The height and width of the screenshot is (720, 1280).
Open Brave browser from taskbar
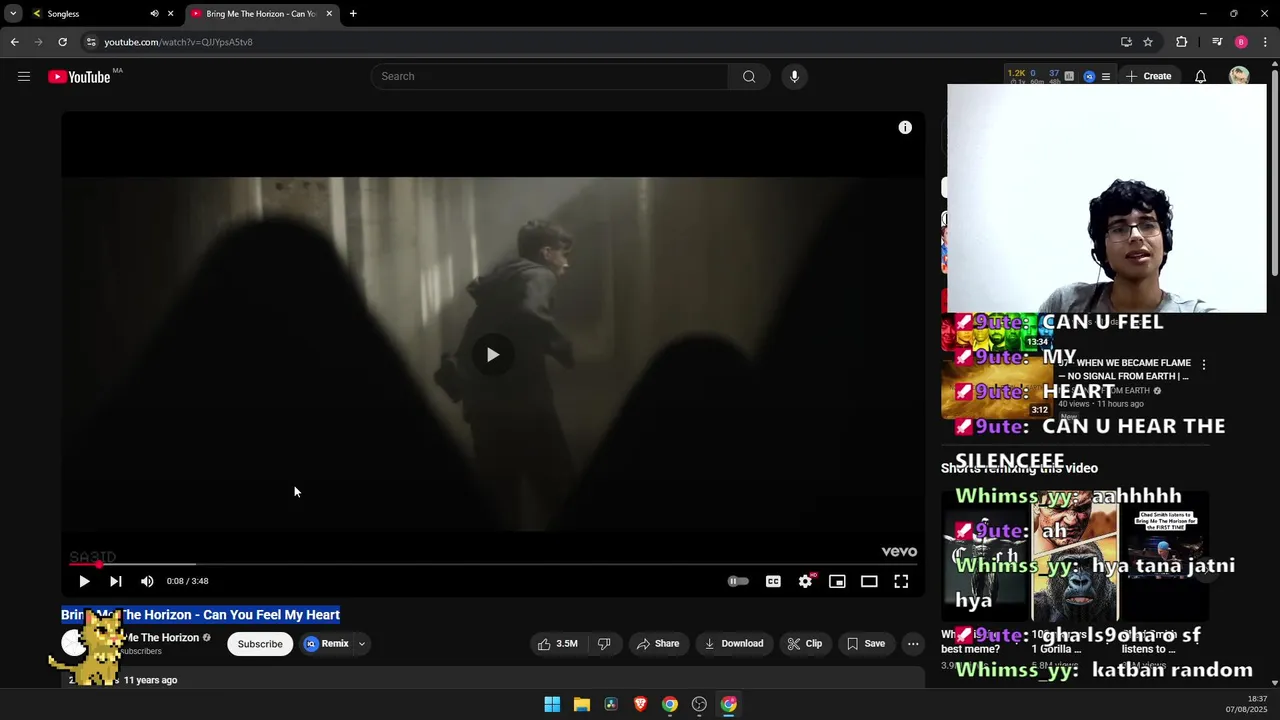640,704
